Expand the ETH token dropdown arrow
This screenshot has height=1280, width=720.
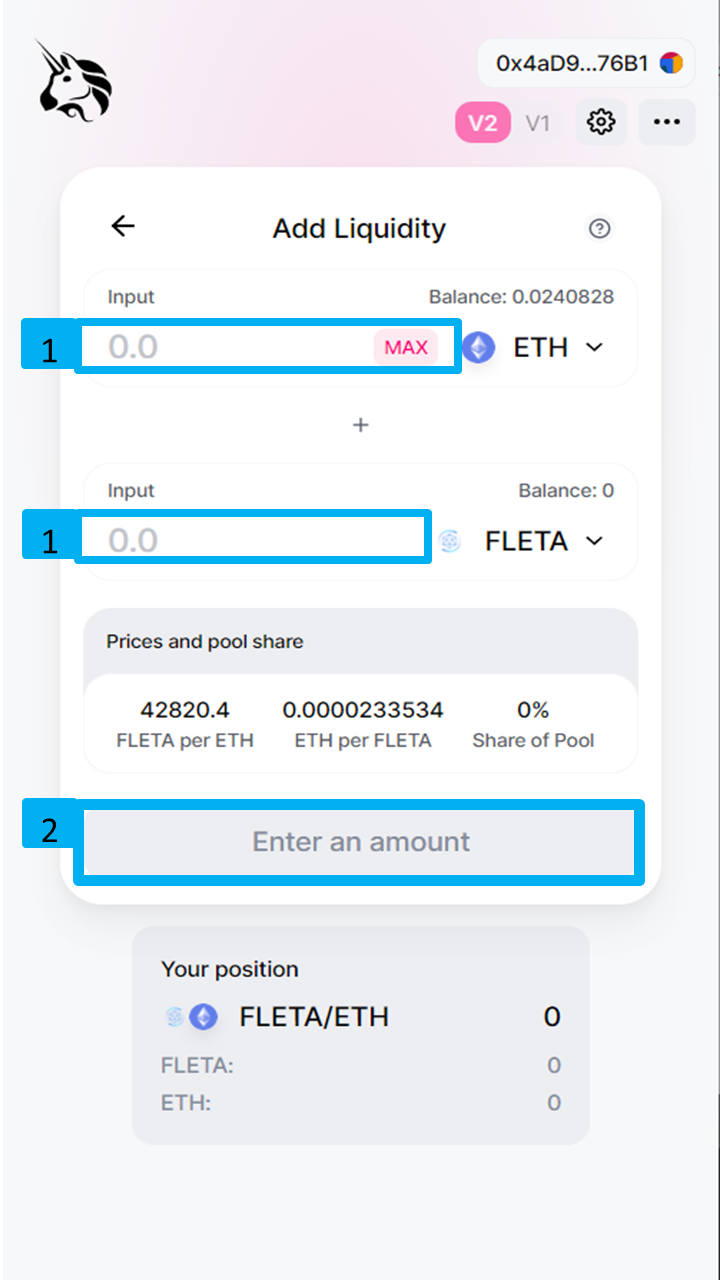[x=595, y=347]
